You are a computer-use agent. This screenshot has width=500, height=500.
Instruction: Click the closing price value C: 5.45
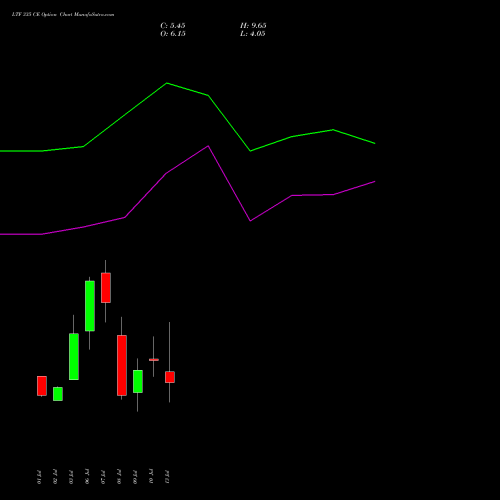173,26
